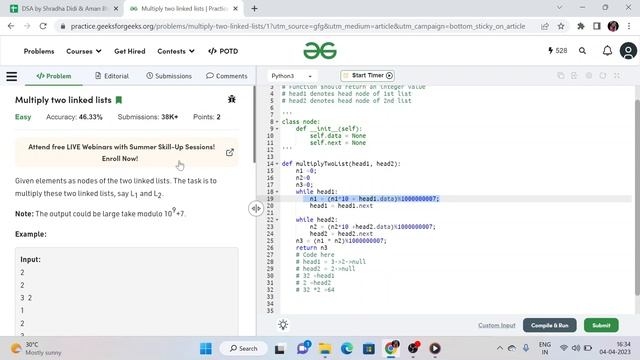Switch to the Comments tab
This screenshot has height=360, width=640.
(x=227, y=76)
